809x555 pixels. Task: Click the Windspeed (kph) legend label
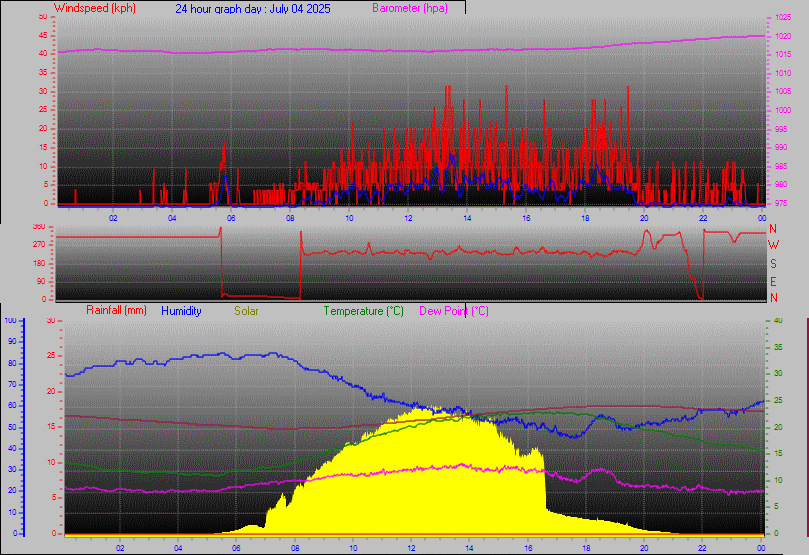[x=94, y=8]
